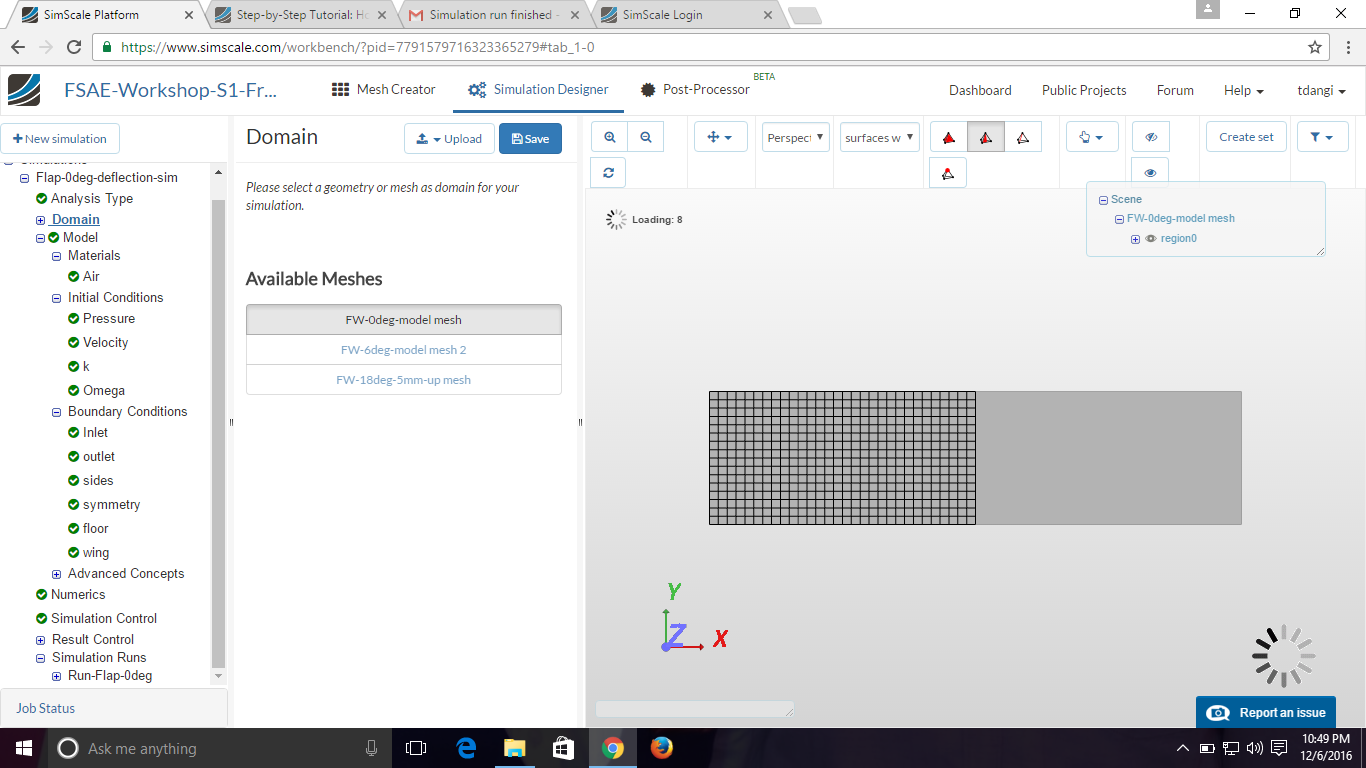
Task: Zoom in on the 3D viewer
Action: [609, 137]
